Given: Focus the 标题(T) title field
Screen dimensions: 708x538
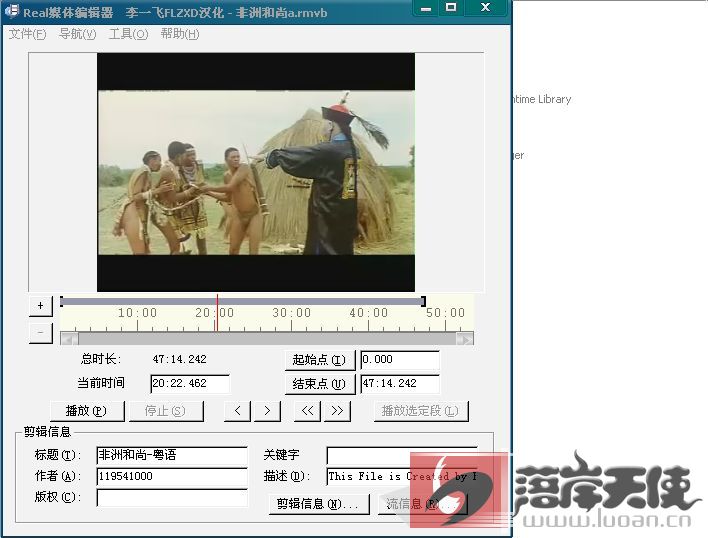Looking at the screenshot, I should click(x=172, y=455).
